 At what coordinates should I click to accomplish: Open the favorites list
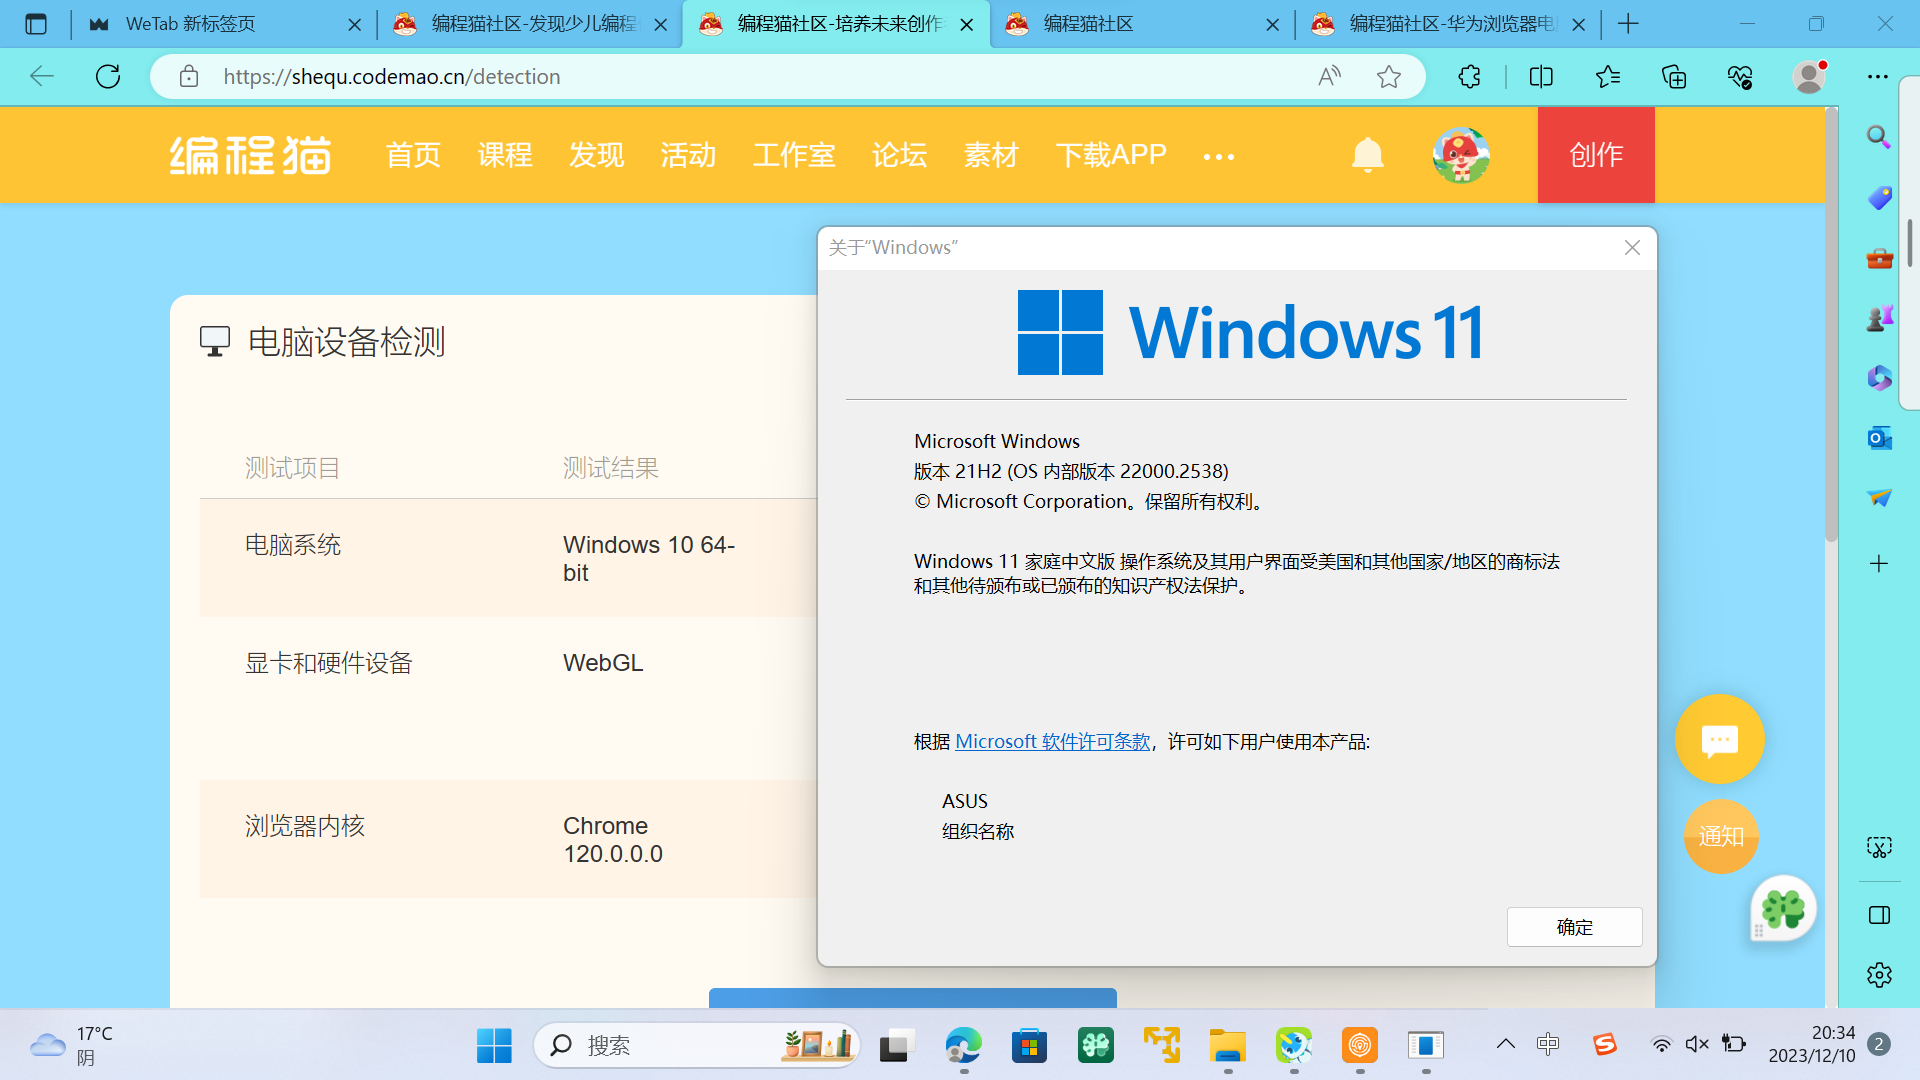(x=1608, y=77)
